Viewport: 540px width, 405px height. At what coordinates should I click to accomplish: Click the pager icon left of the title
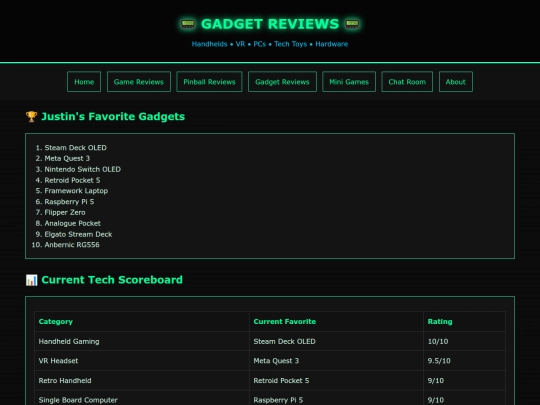[188, 24]
